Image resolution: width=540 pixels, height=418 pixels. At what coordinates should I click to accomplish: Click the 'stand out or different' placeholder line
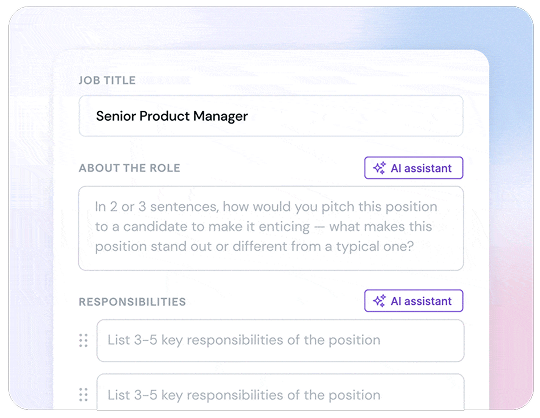(x=254, y=247)
